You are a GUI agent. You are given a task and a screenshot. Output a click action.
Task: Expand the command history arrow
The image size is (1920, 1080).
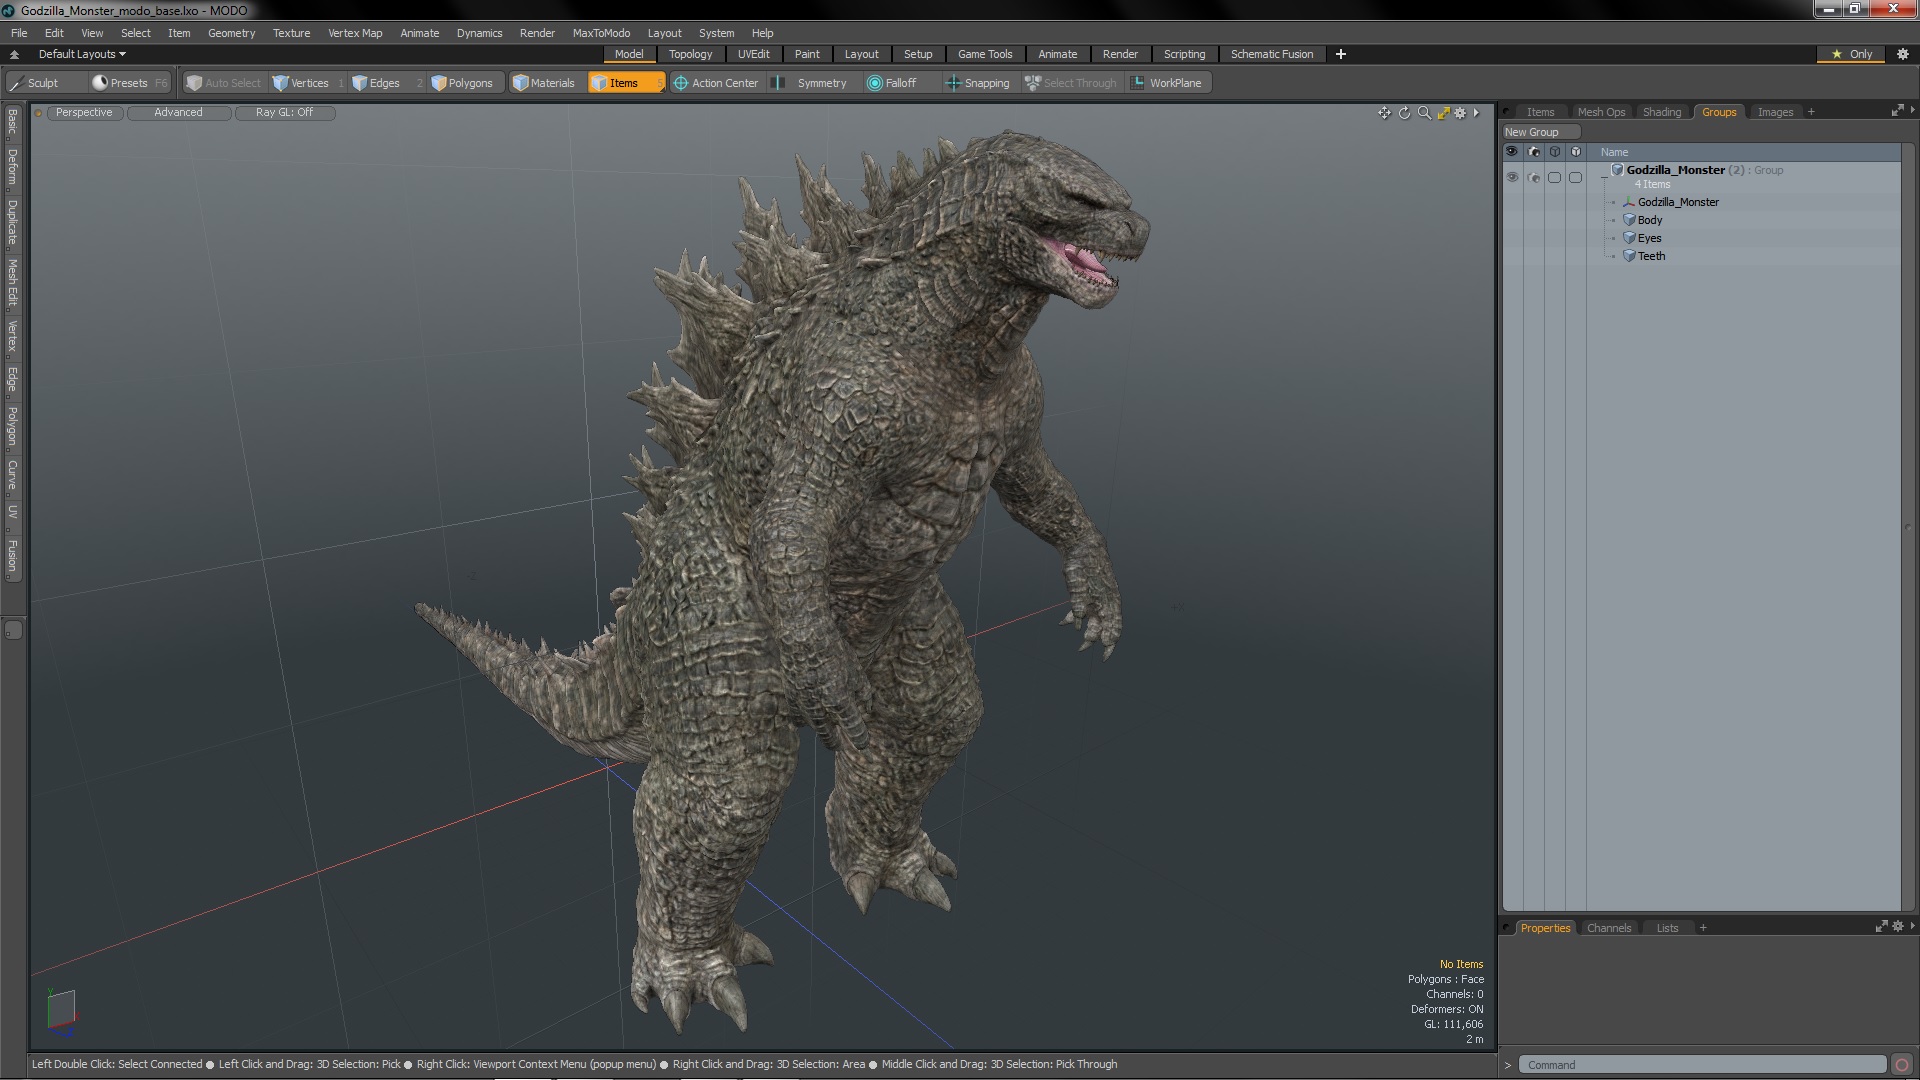(1508, 1065)
